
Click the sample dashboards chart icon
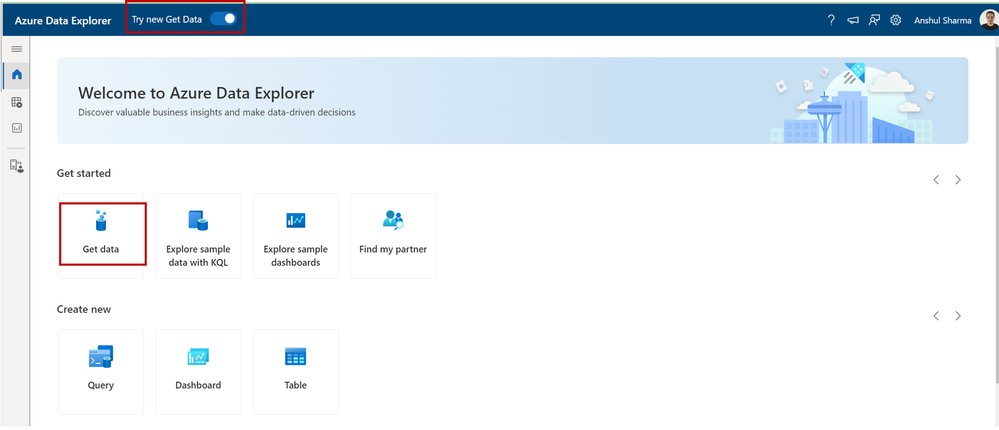(x=296, y=220)
